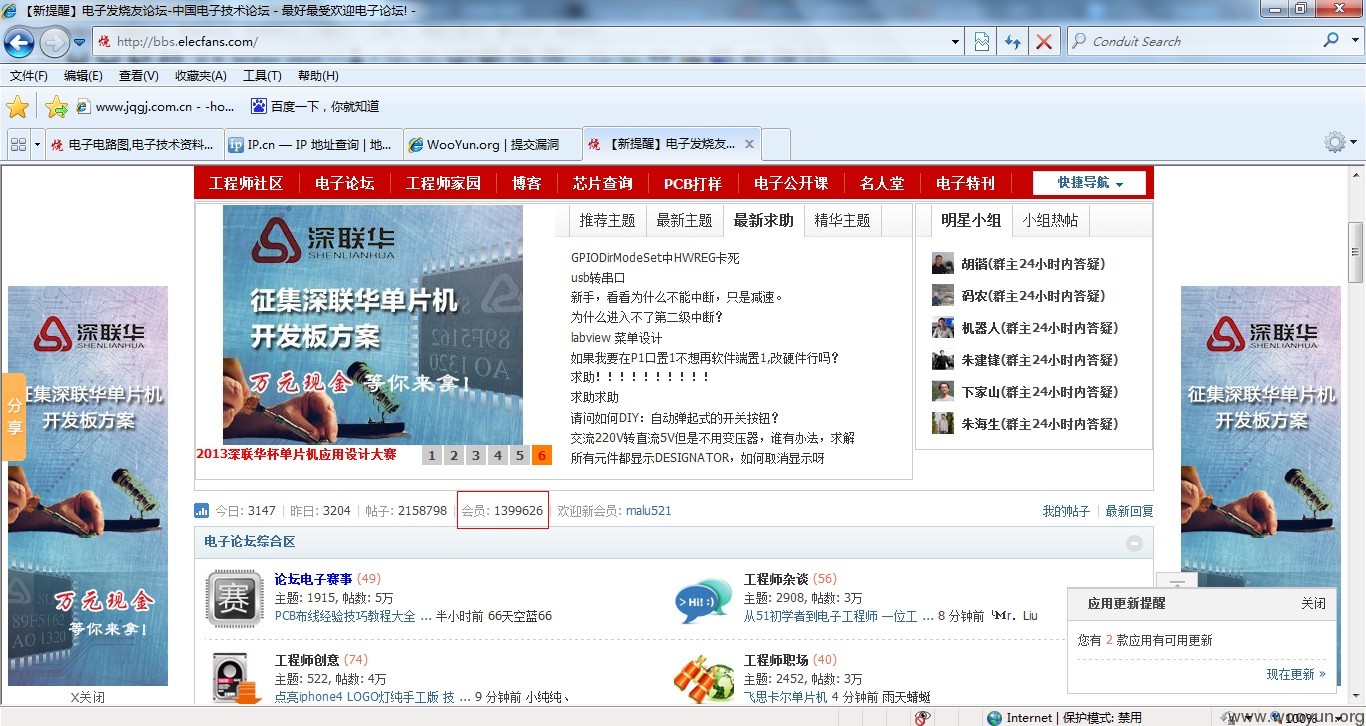This screenshot has height=726, width=1366.
Task: Click PCB打样 in navigation bar
Action: point(692,183)
